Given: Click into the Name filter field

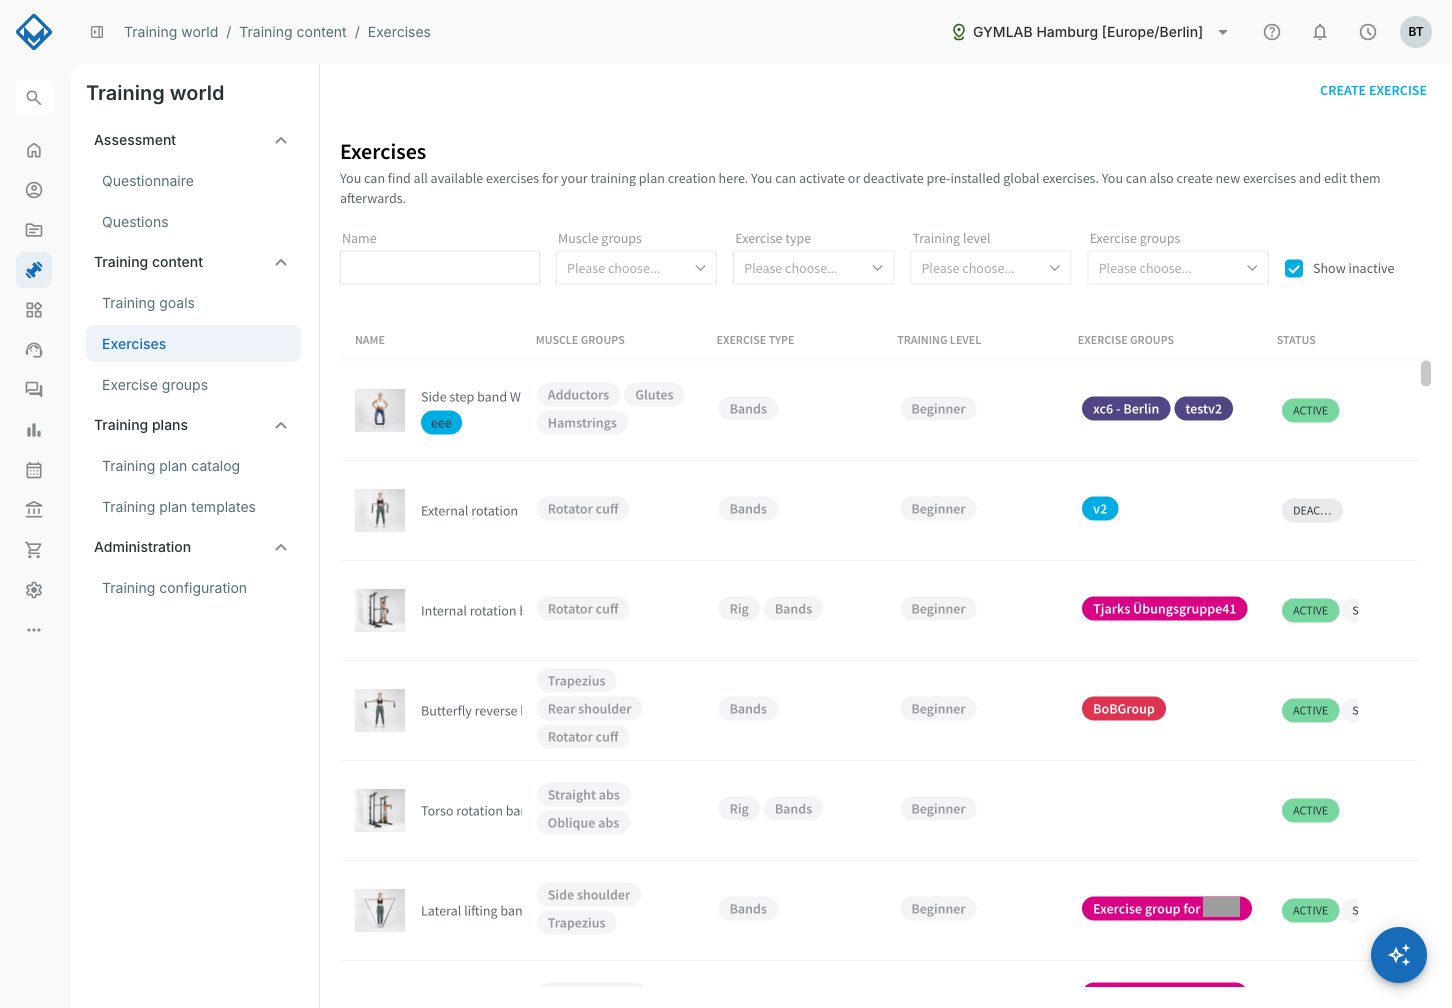Looking at the screenshot, I should [x=440, y=268].
